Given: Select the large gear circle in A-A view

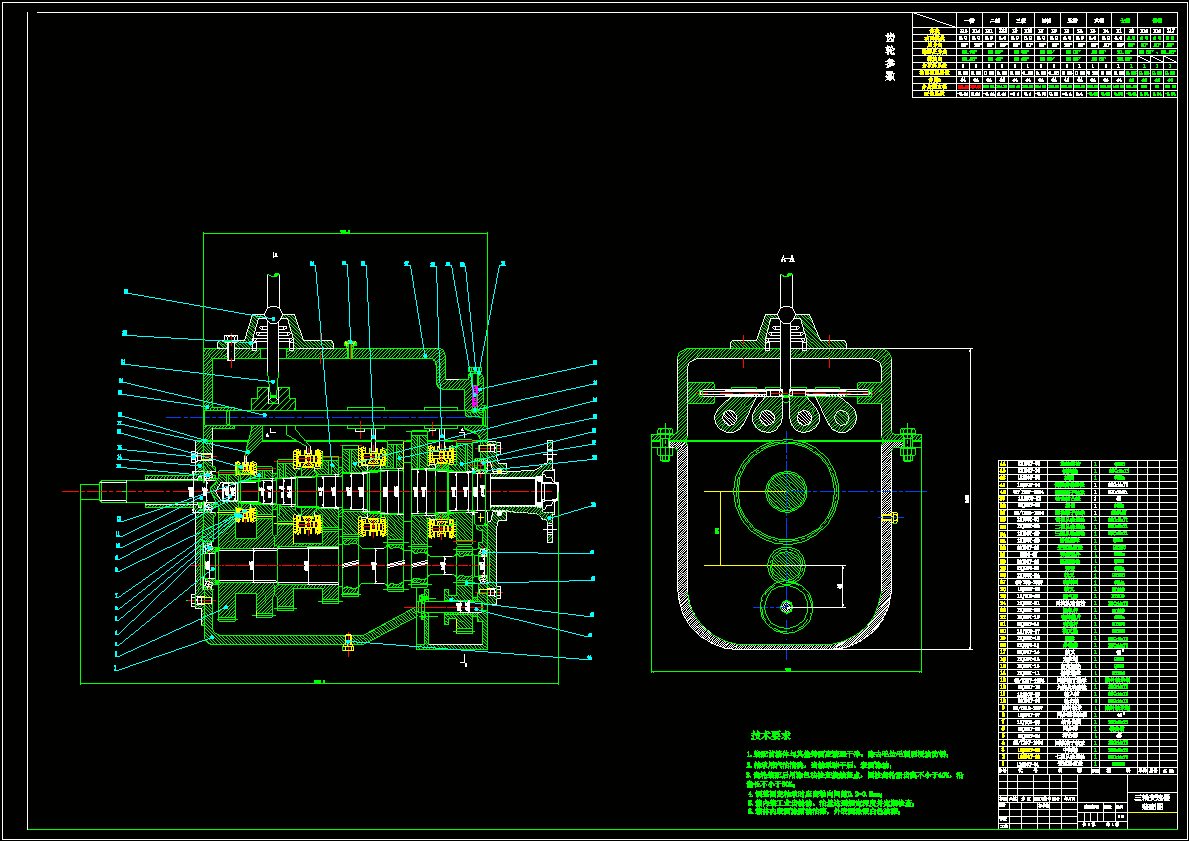Looking at the screenshot, I should point(786,491).
